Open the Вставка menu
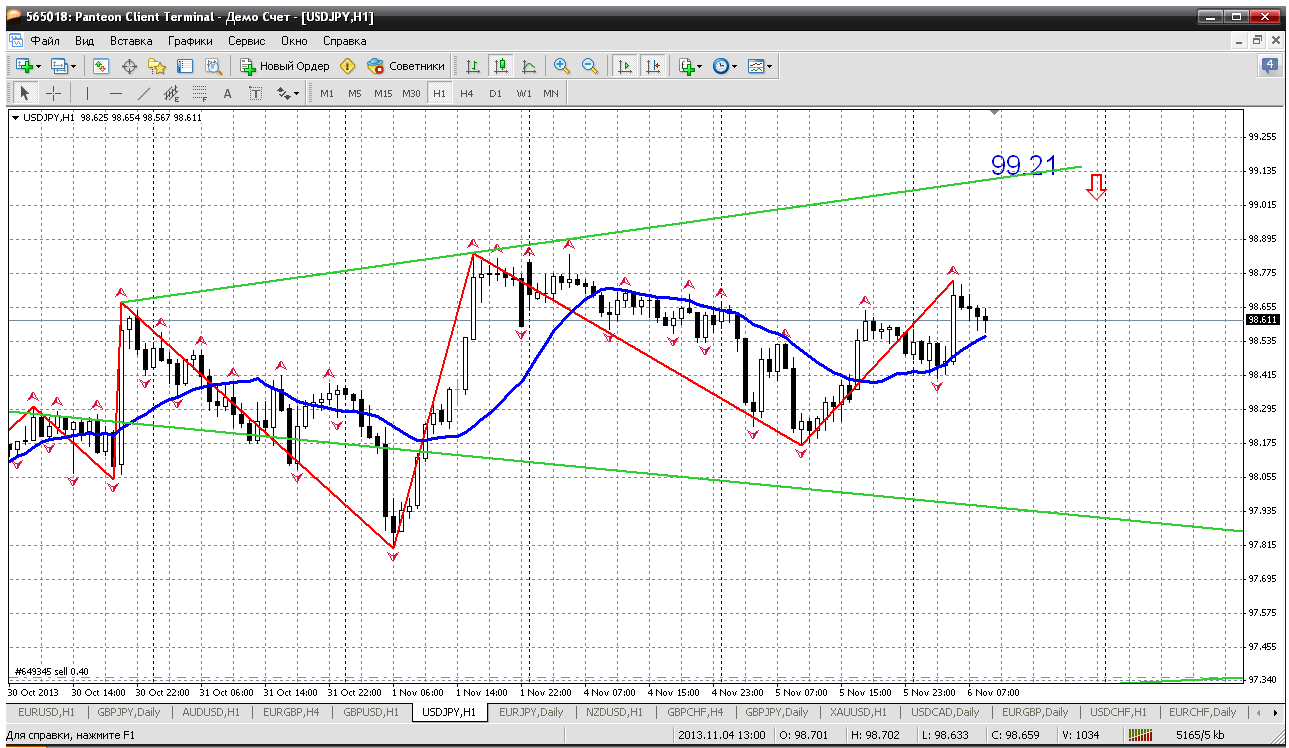 point(131,41)
